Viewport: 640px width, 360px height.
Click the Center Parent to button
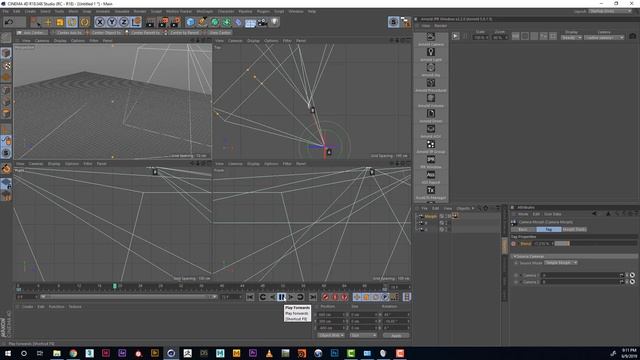tap(145, 33)
